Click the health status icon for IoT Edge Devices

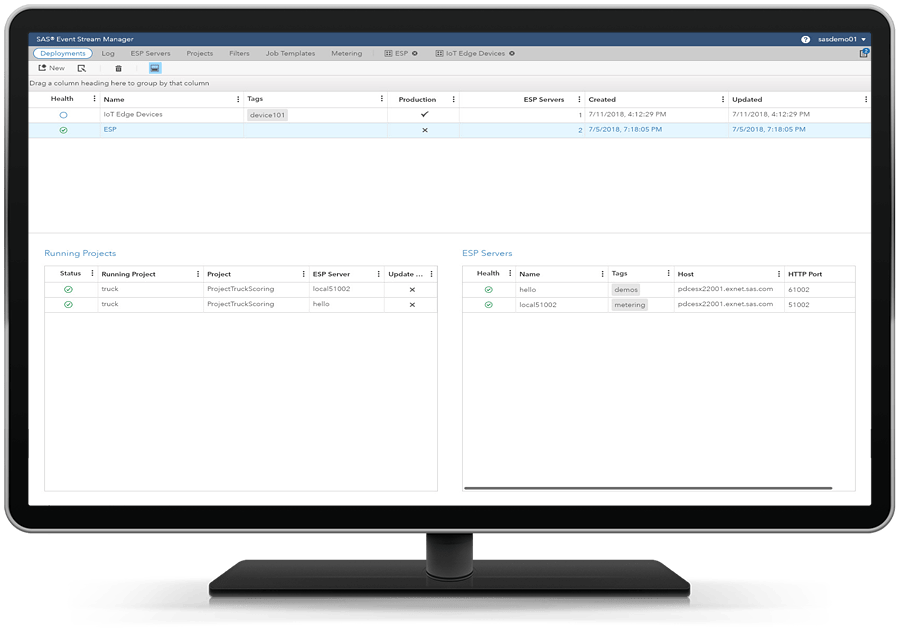(x=62, y=114)
